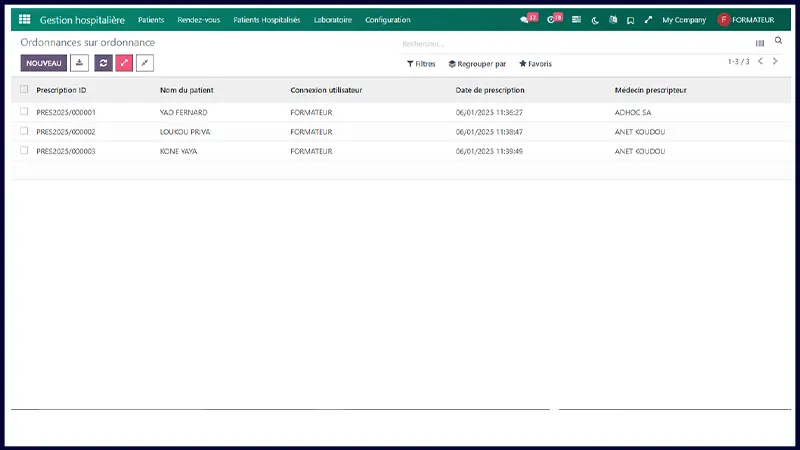Image resolution: width=800 pixels, height=450 pixels.
Task: Click the column view toggle icon
Action: point(760,43)
